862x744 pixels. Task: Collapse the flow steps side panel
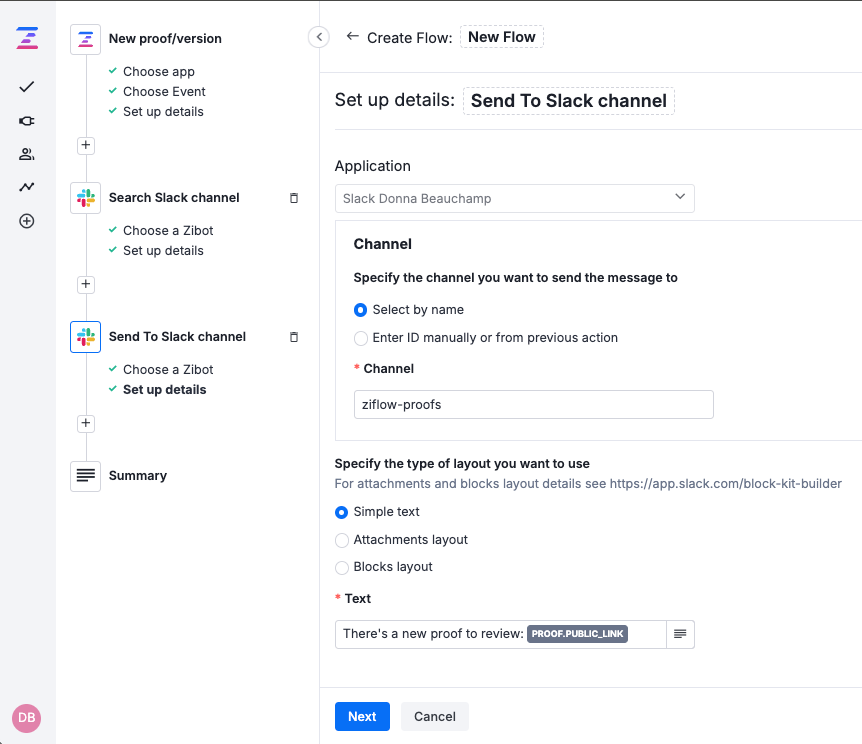tap(319, 37)
